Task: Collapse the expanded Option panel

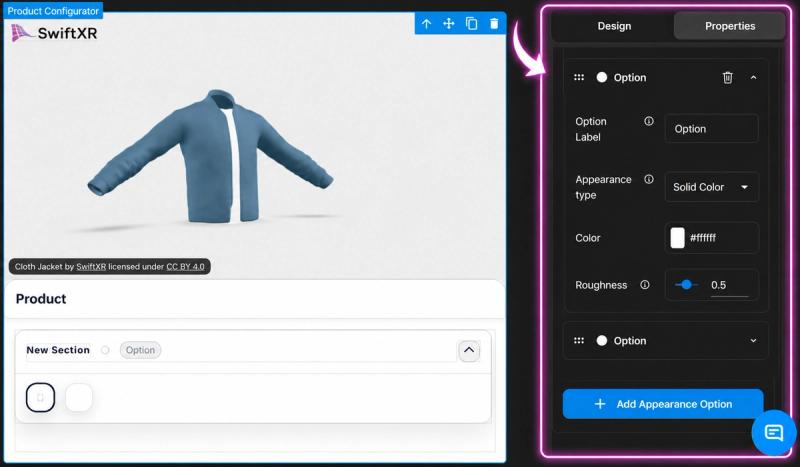Action: pos(753,78)
